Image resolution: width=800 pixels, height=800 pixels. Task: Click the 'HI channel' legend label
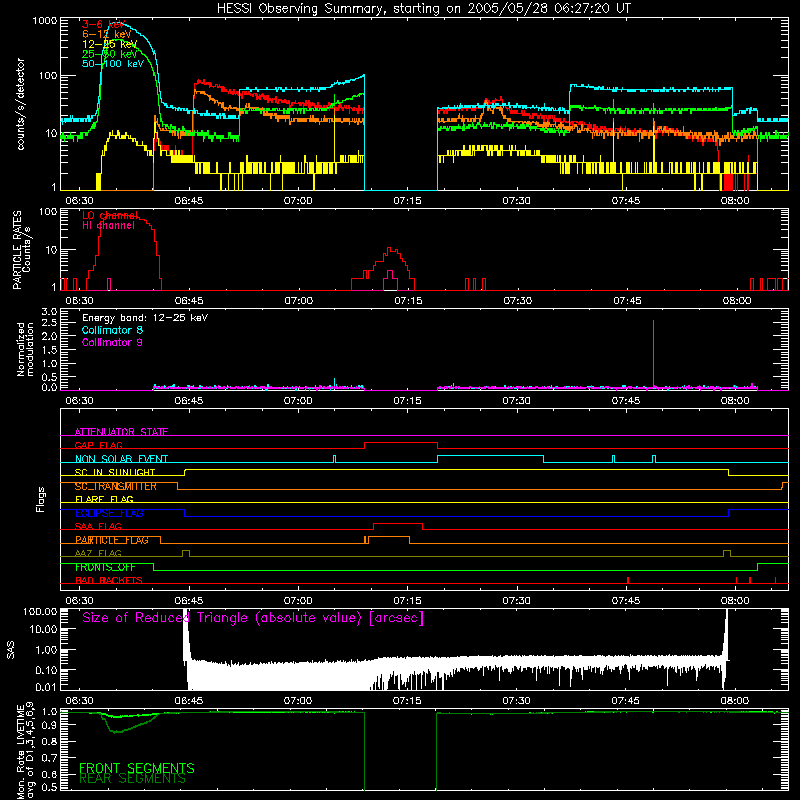(x=109, y=226)
